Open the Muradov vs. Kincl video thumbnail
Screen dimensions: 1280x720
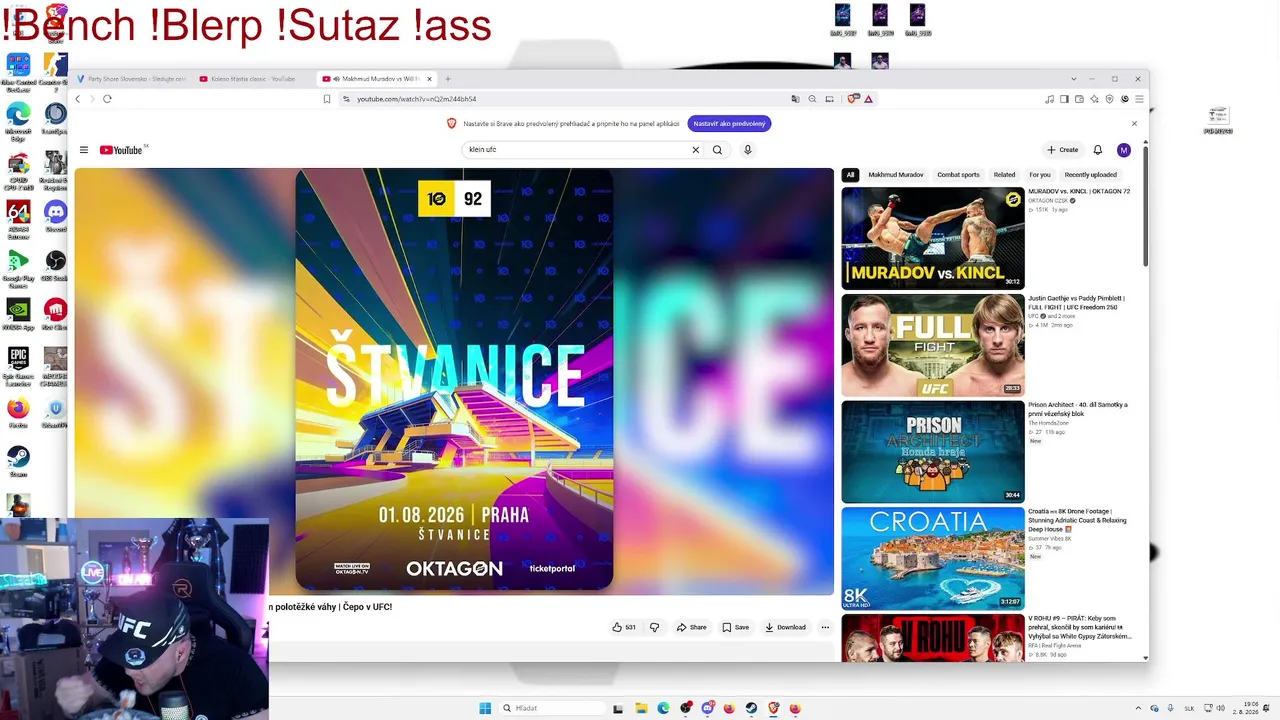point(933,239)
